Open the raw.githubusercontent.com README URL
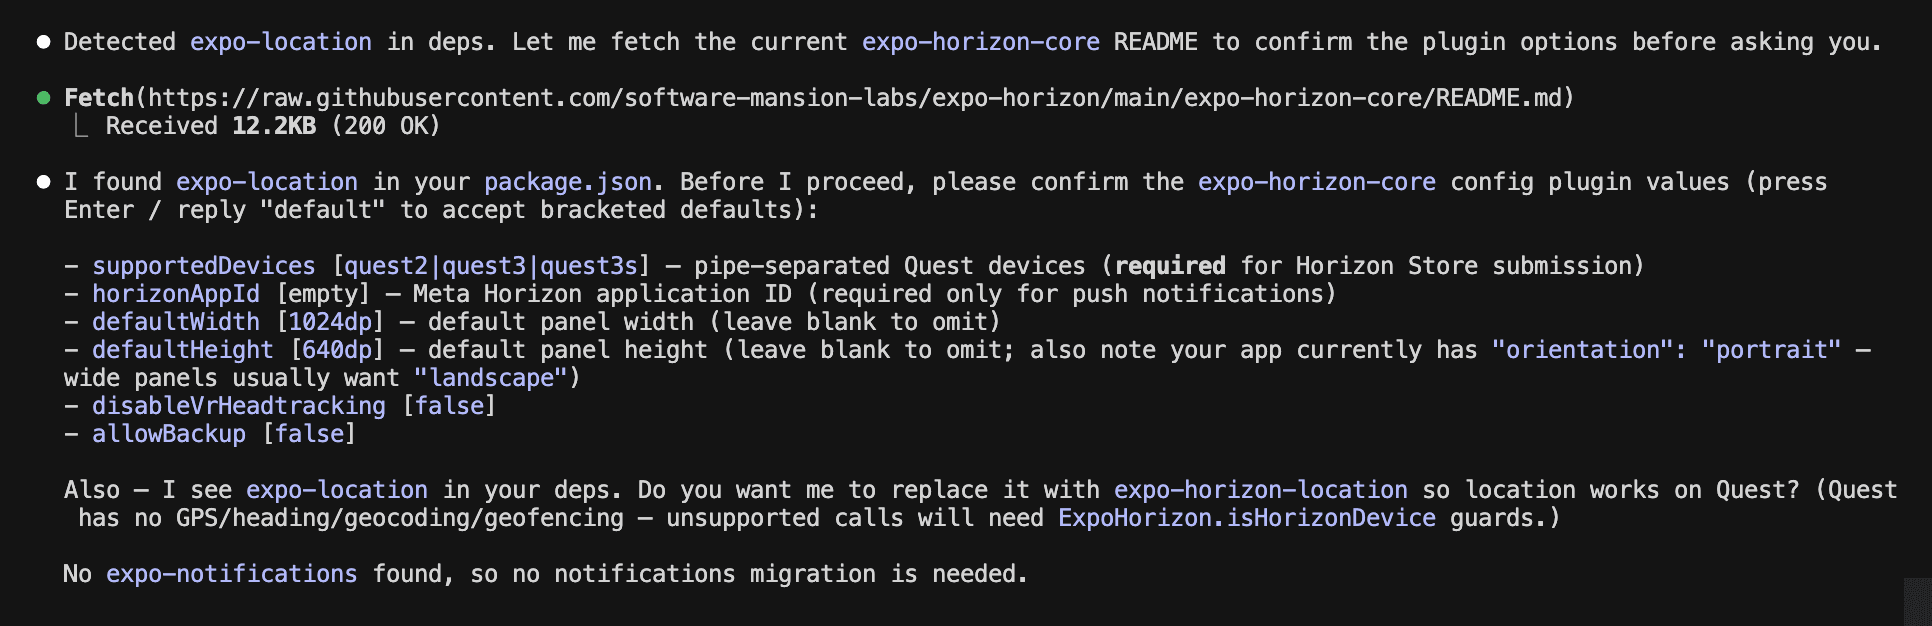The image size is (1932, 626). click(x=855, y=98)
